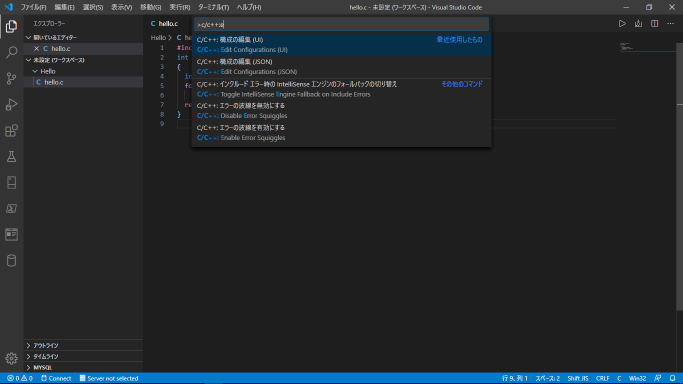
Task: Open the 編集(E) menu
Action: [x=64, y=7]
